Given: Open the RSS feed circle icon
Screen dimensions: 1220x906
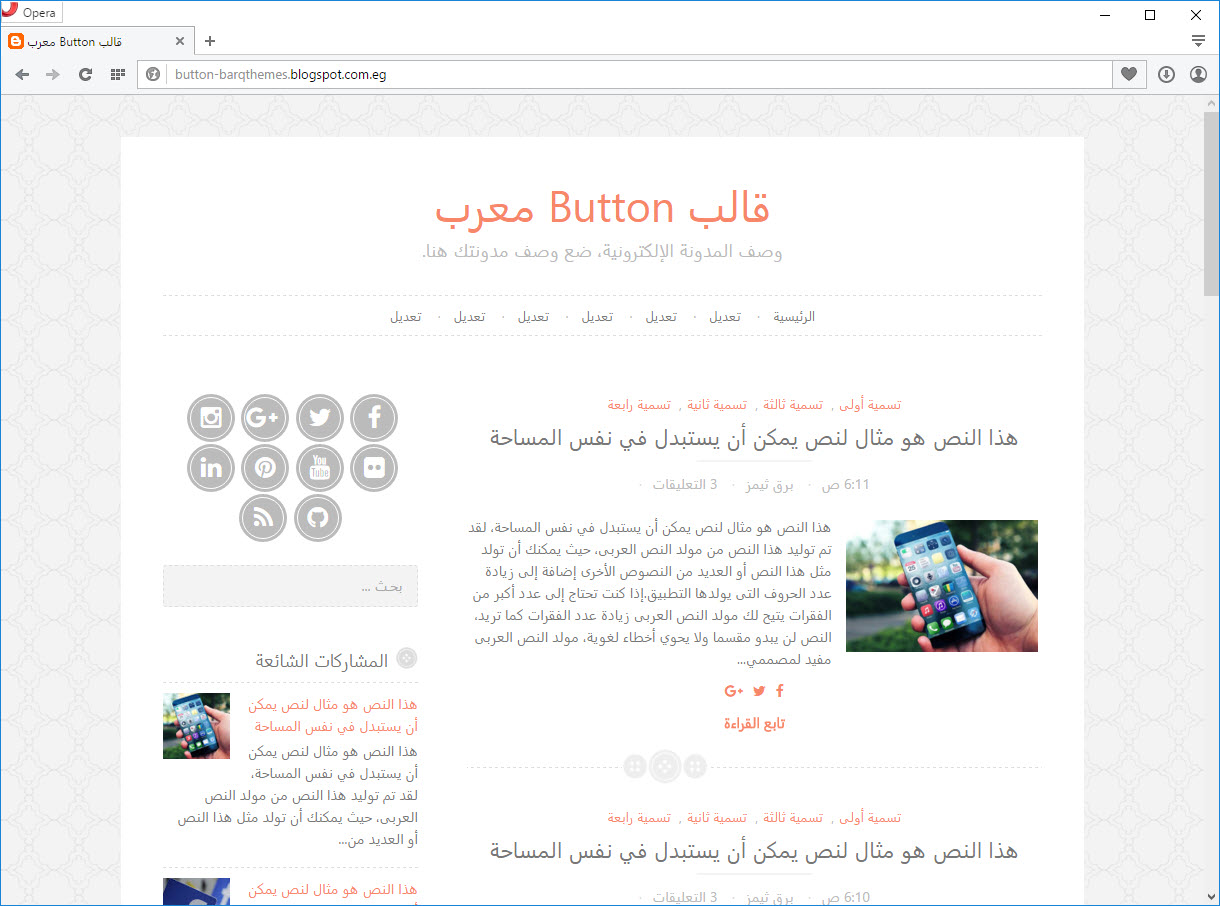Looking at the screenshot, I should click(263, 518).
